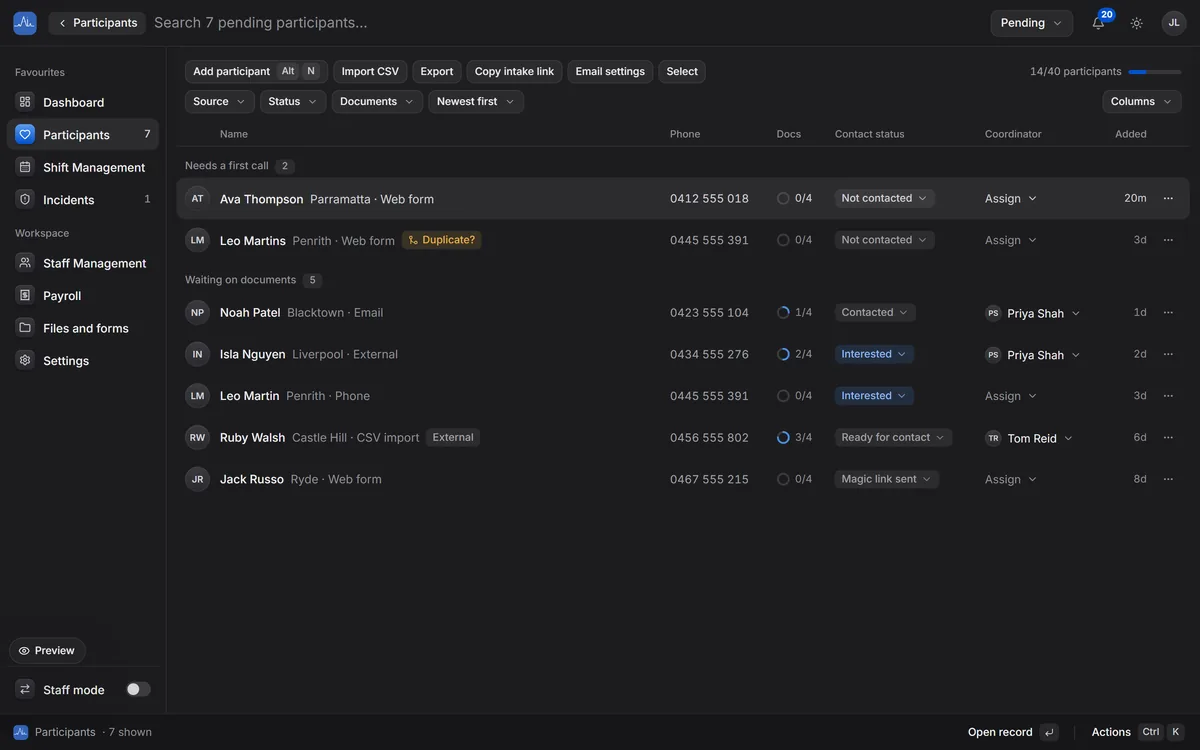Screen dimensions: 1200x750
Task: Open notifications bell with 20 badge
Action: pos(1098,23)
